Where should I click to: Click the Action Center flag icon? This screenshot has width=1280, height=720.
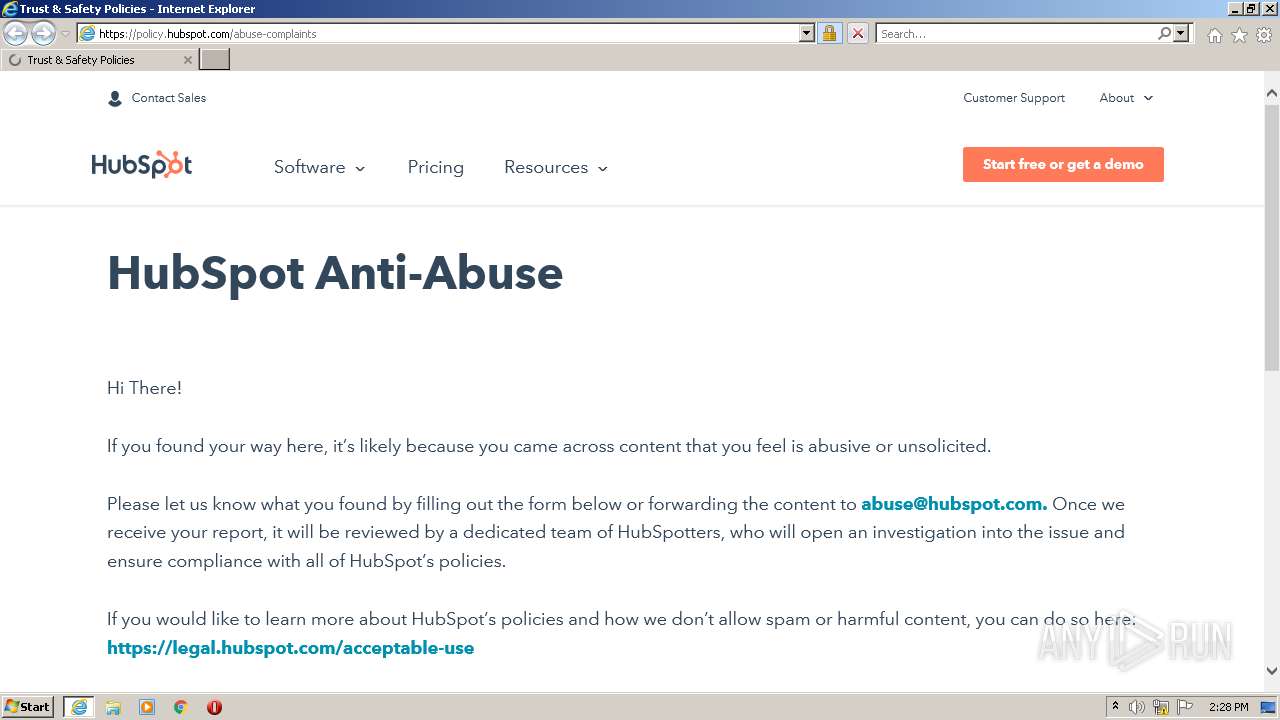tap(1185, 707)
